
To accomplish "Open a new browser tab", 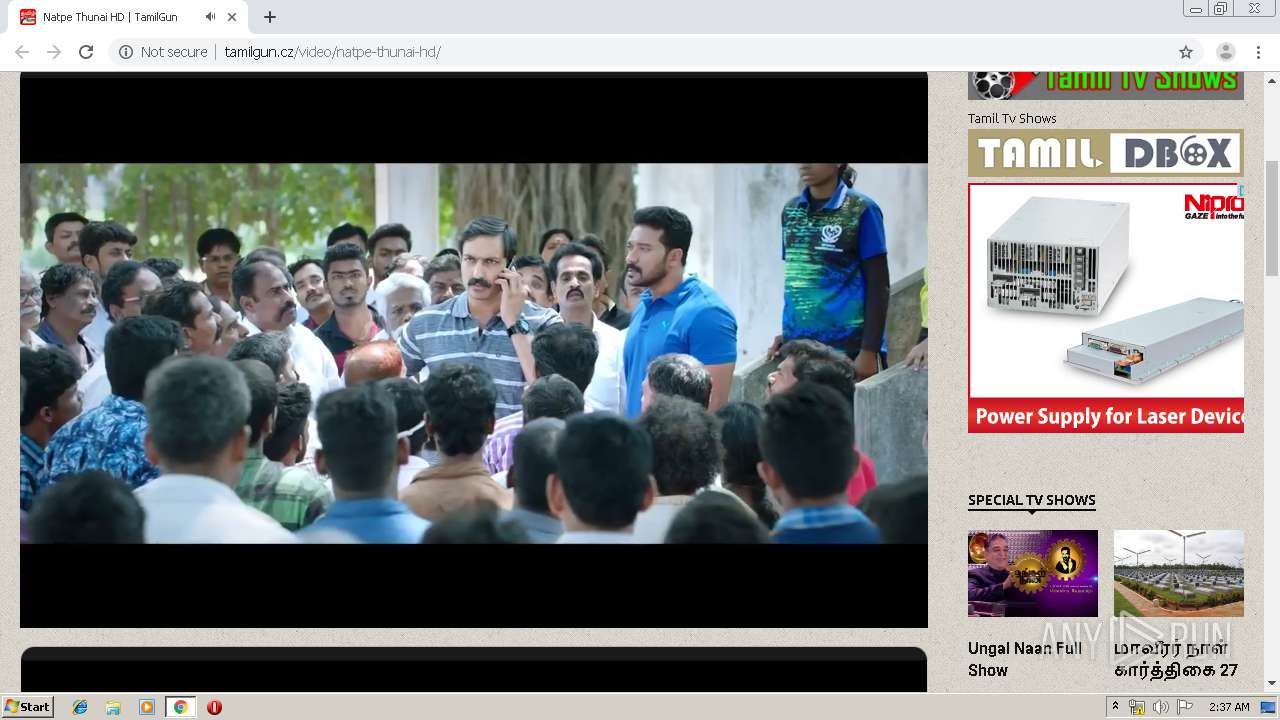I will (270, 17).
